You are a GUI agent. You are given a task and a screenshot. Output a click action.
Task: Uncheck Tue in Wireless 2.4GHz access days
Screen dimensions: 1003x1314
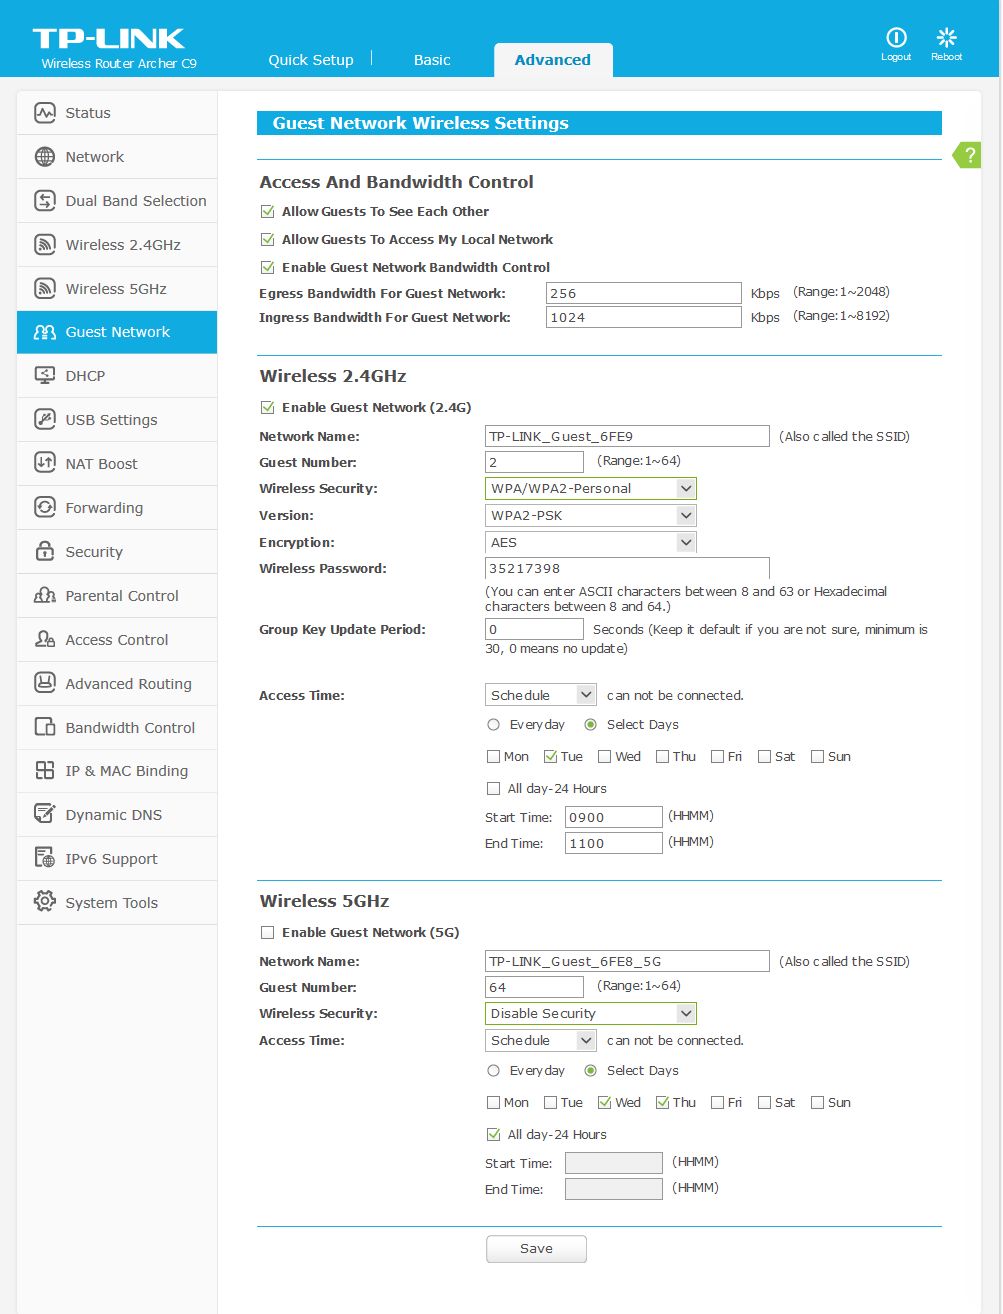click(550, 757)
